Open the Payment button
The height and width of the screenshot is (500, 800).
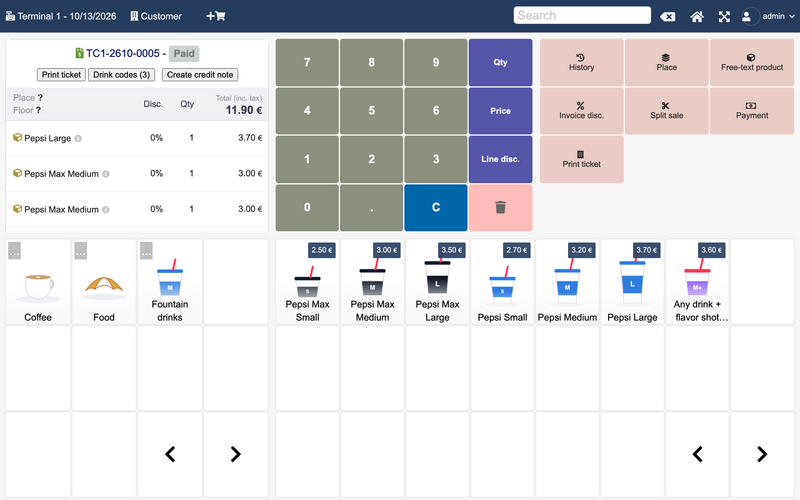752,110
